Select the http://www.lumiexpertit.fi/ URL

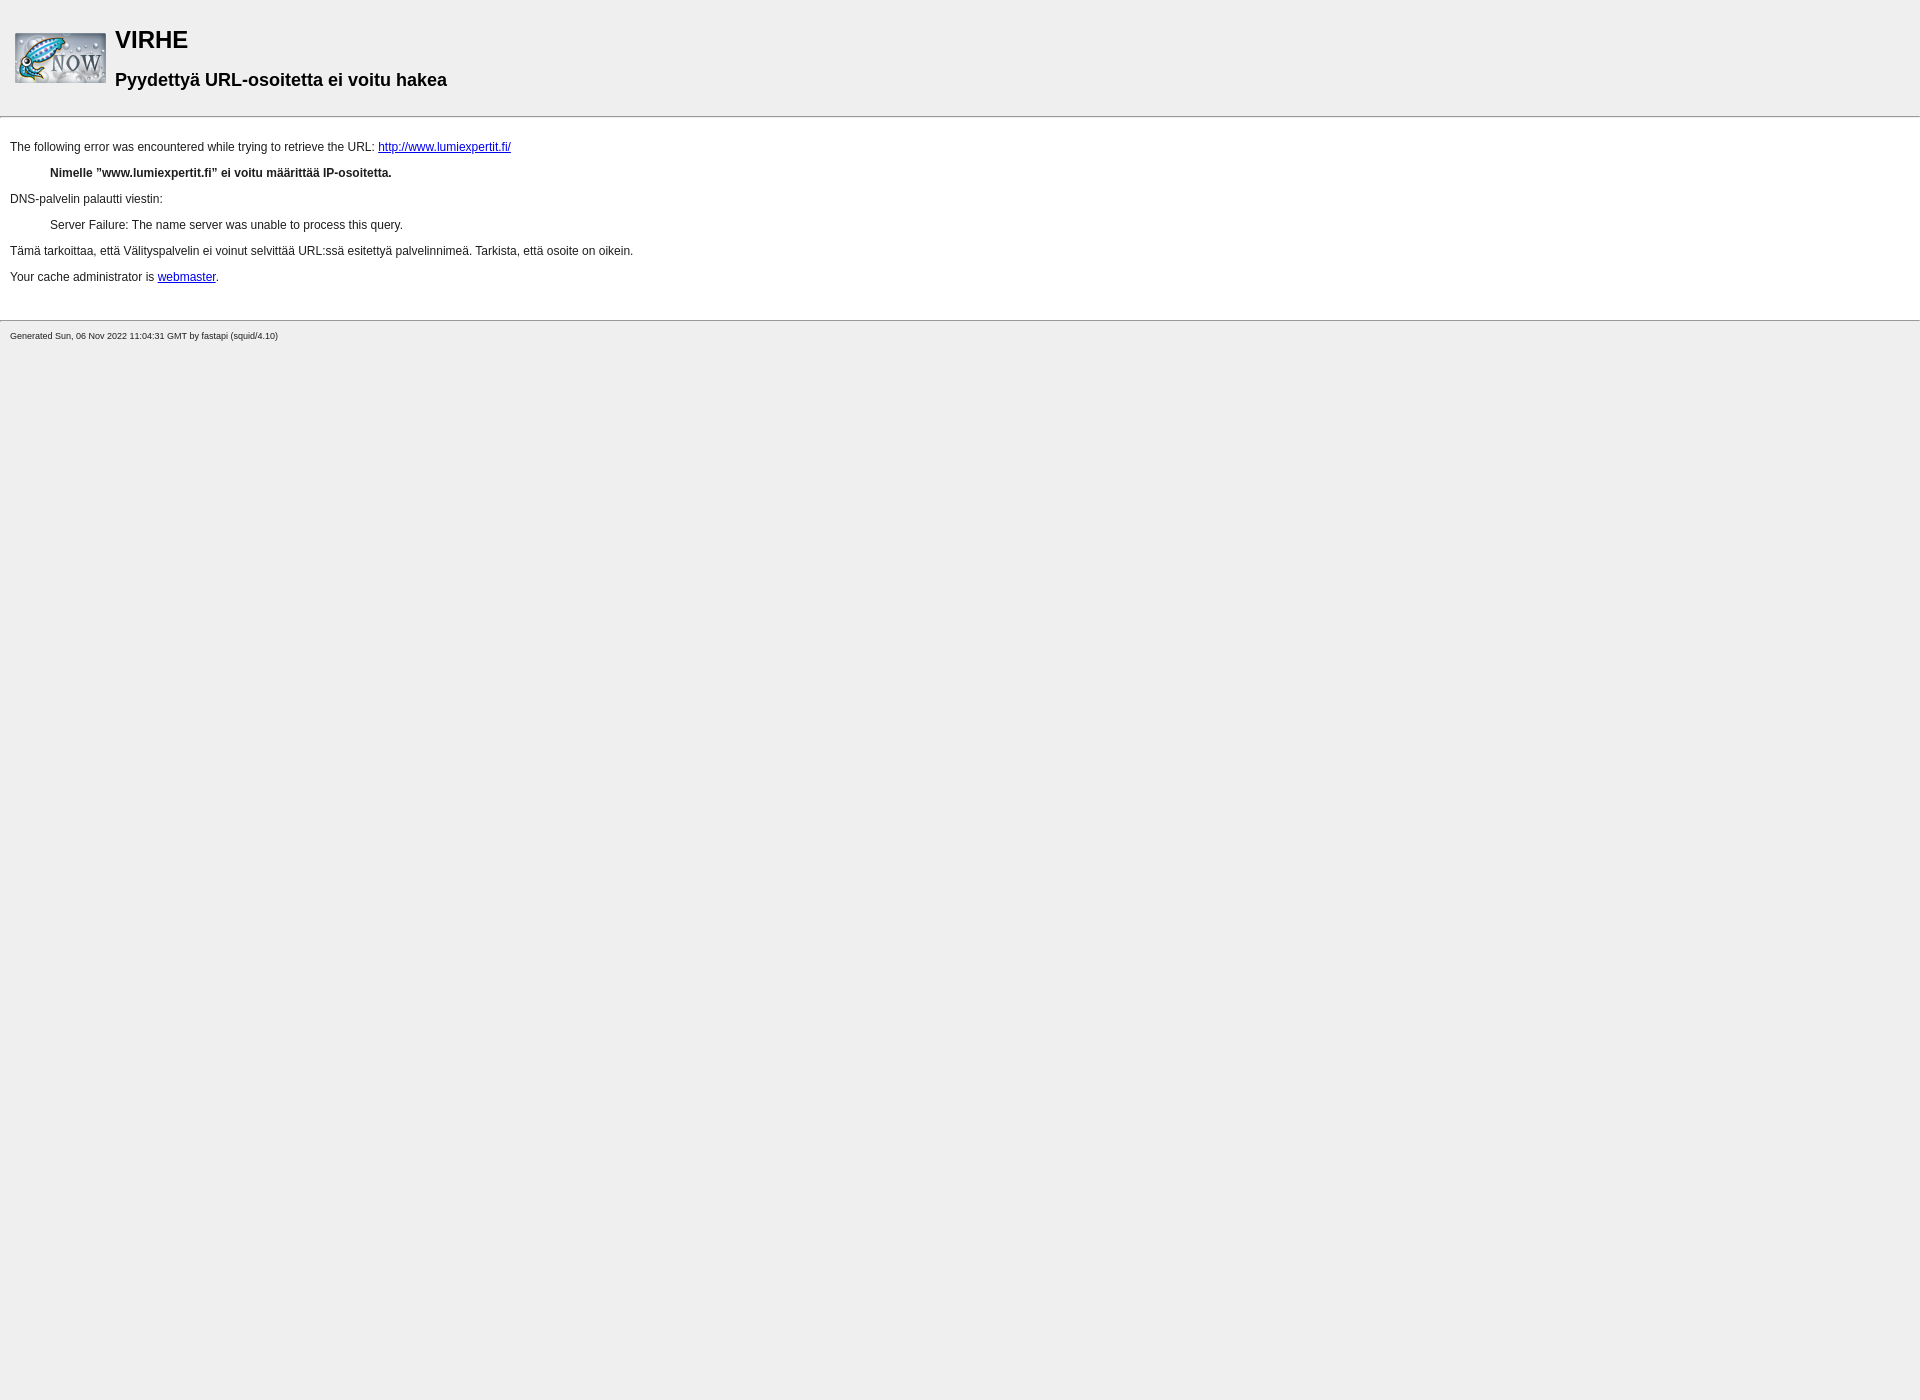(444, 146)
